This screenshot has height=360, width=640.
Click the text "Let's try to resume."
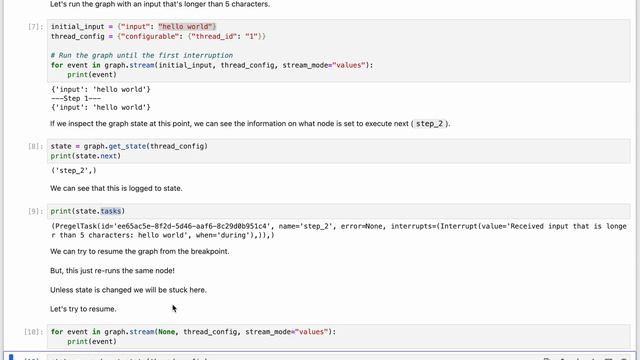(83, 309)
